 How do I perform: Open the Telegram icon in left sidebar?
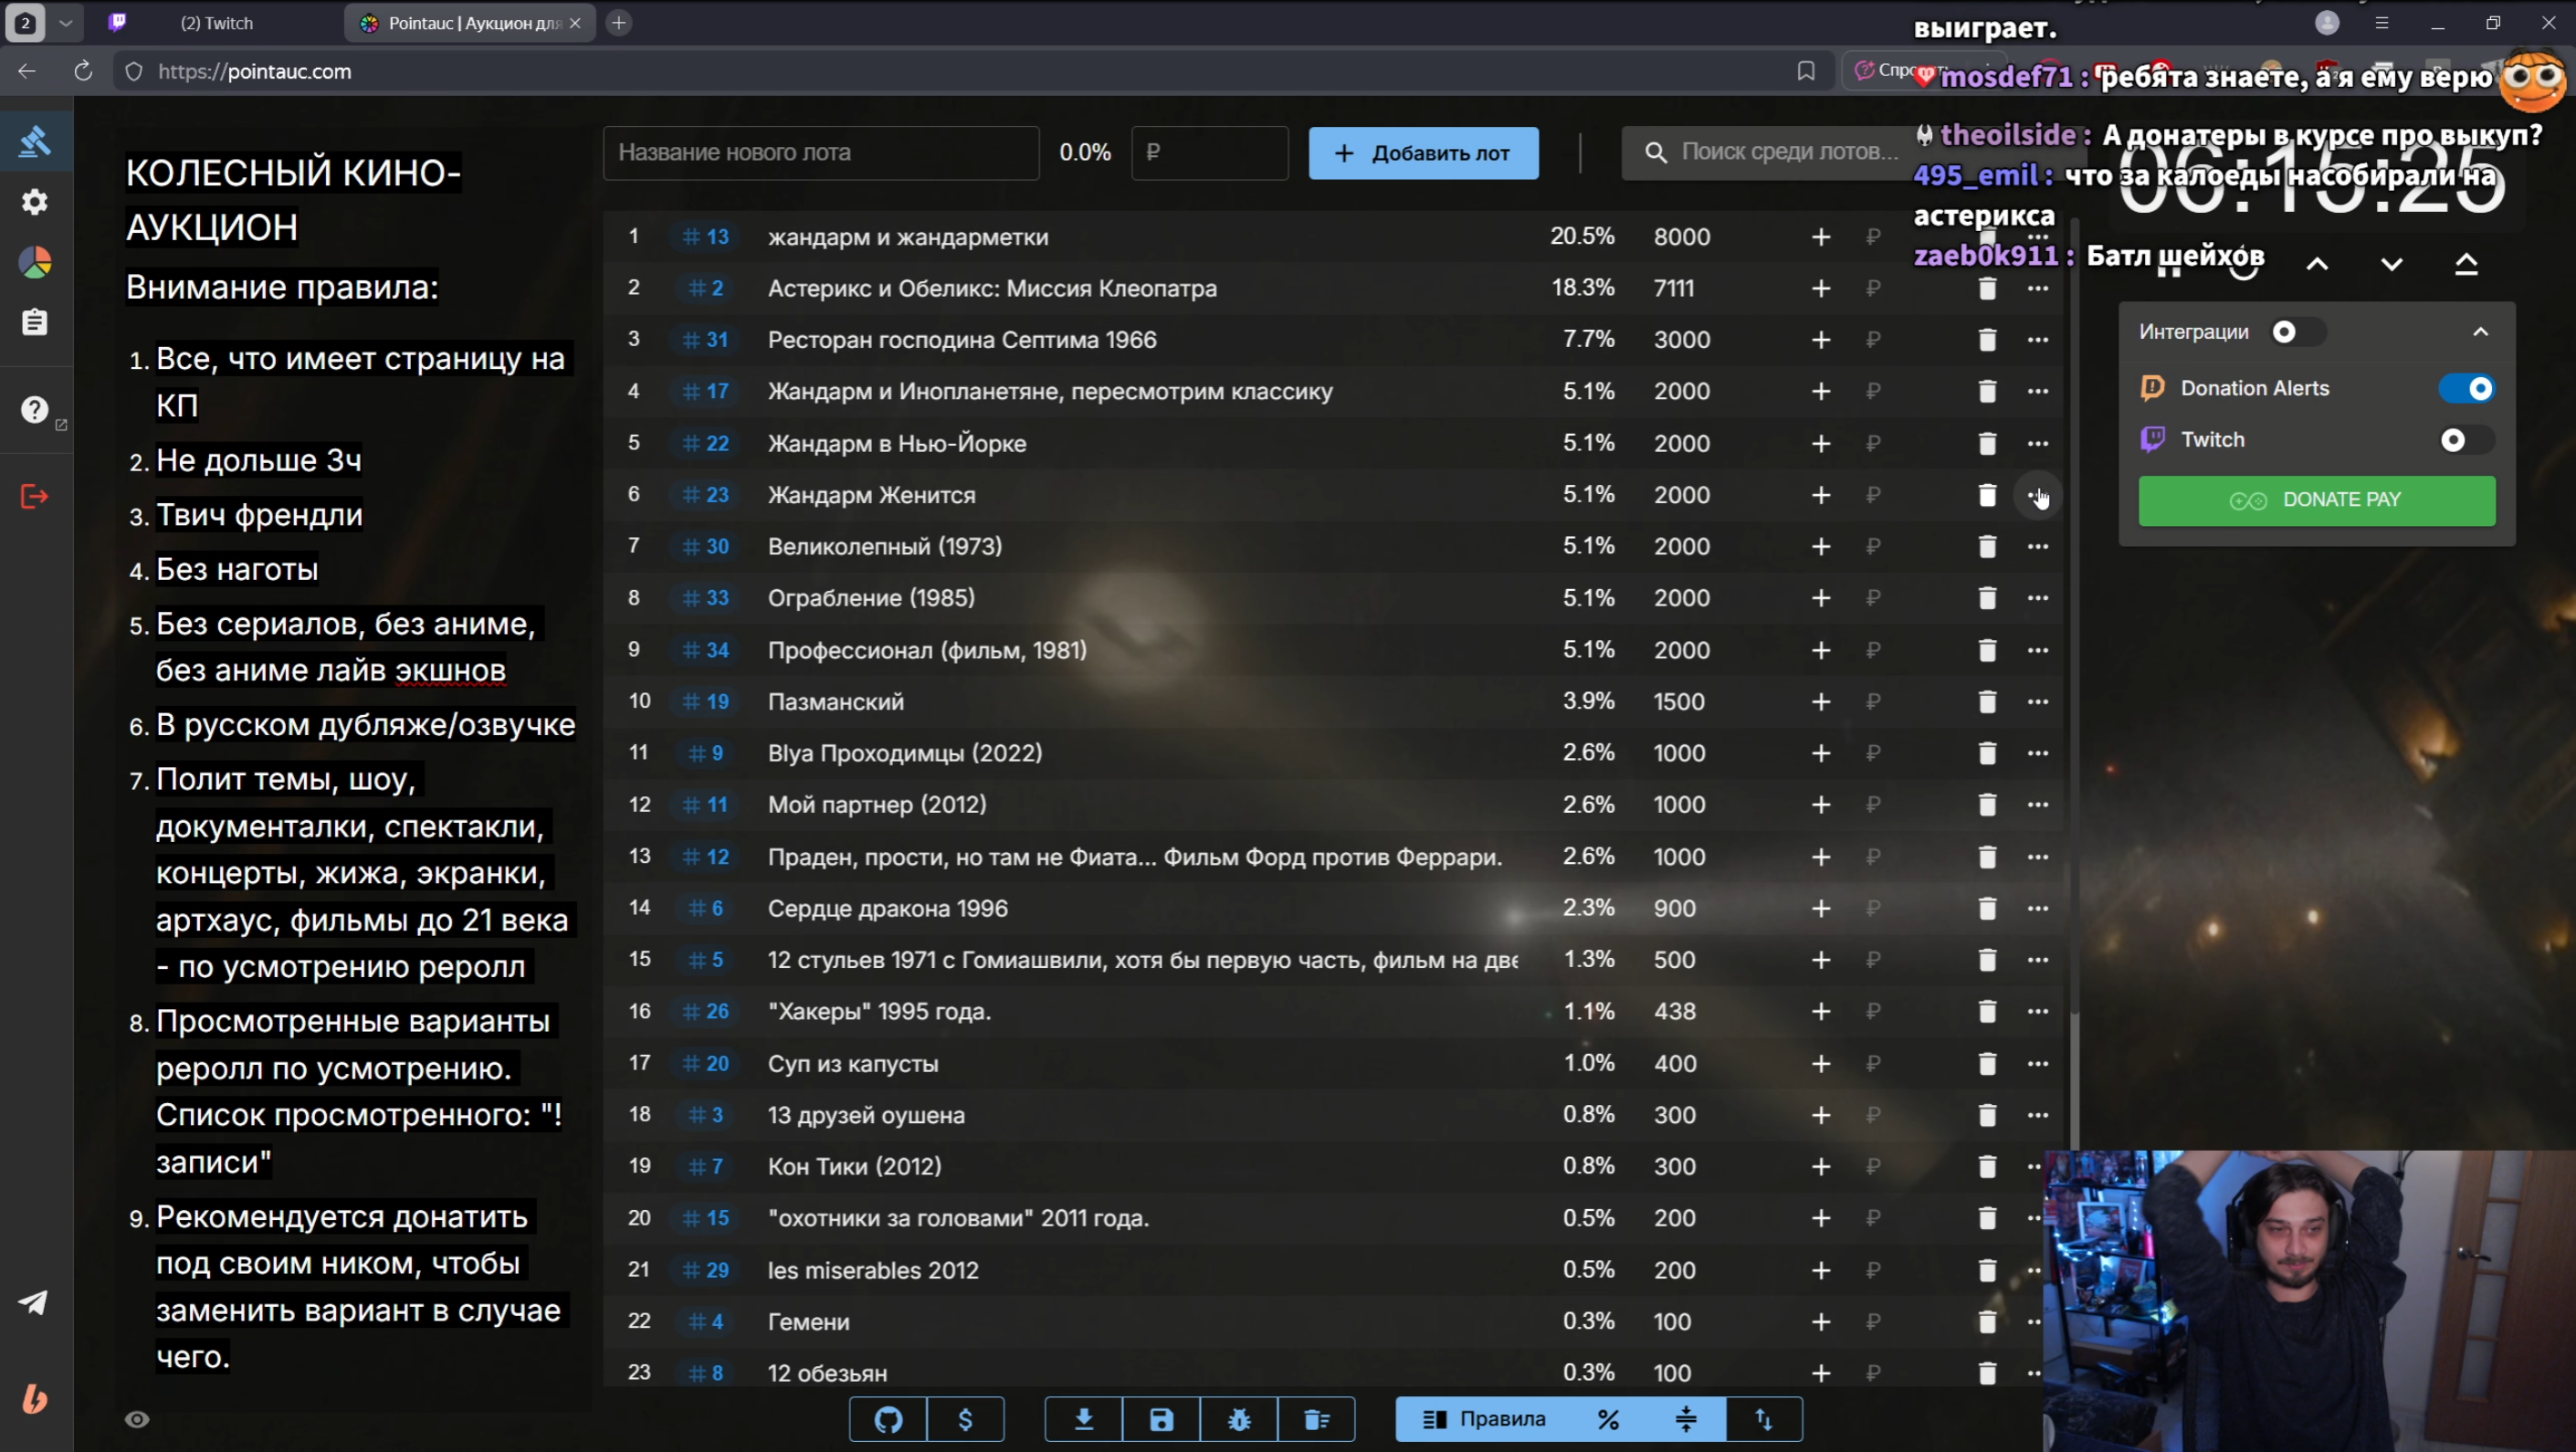point(34,1302)
